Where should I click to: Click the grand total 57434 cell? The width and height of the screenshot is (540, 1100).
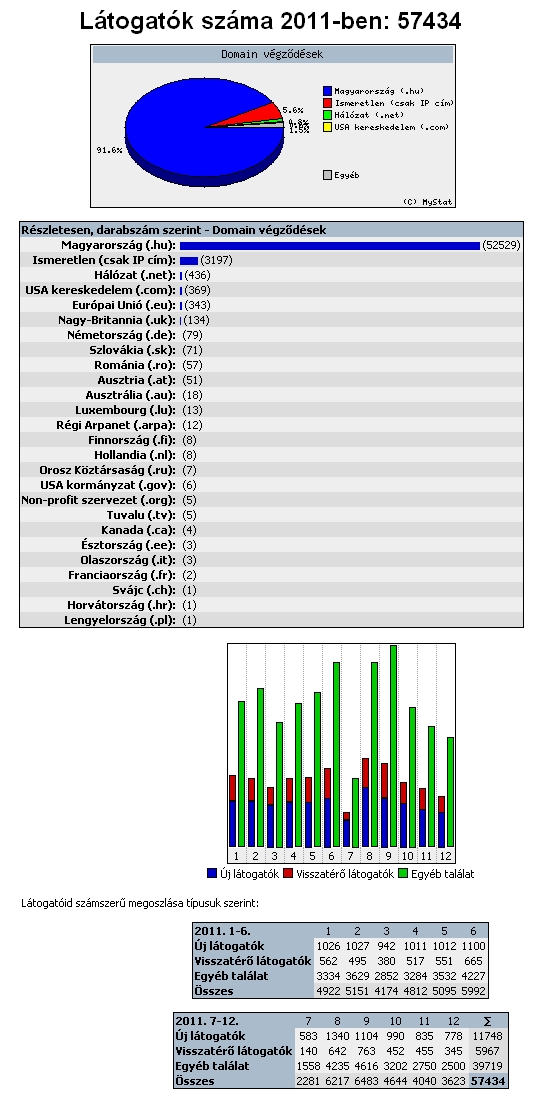(x=487, y=1081)
